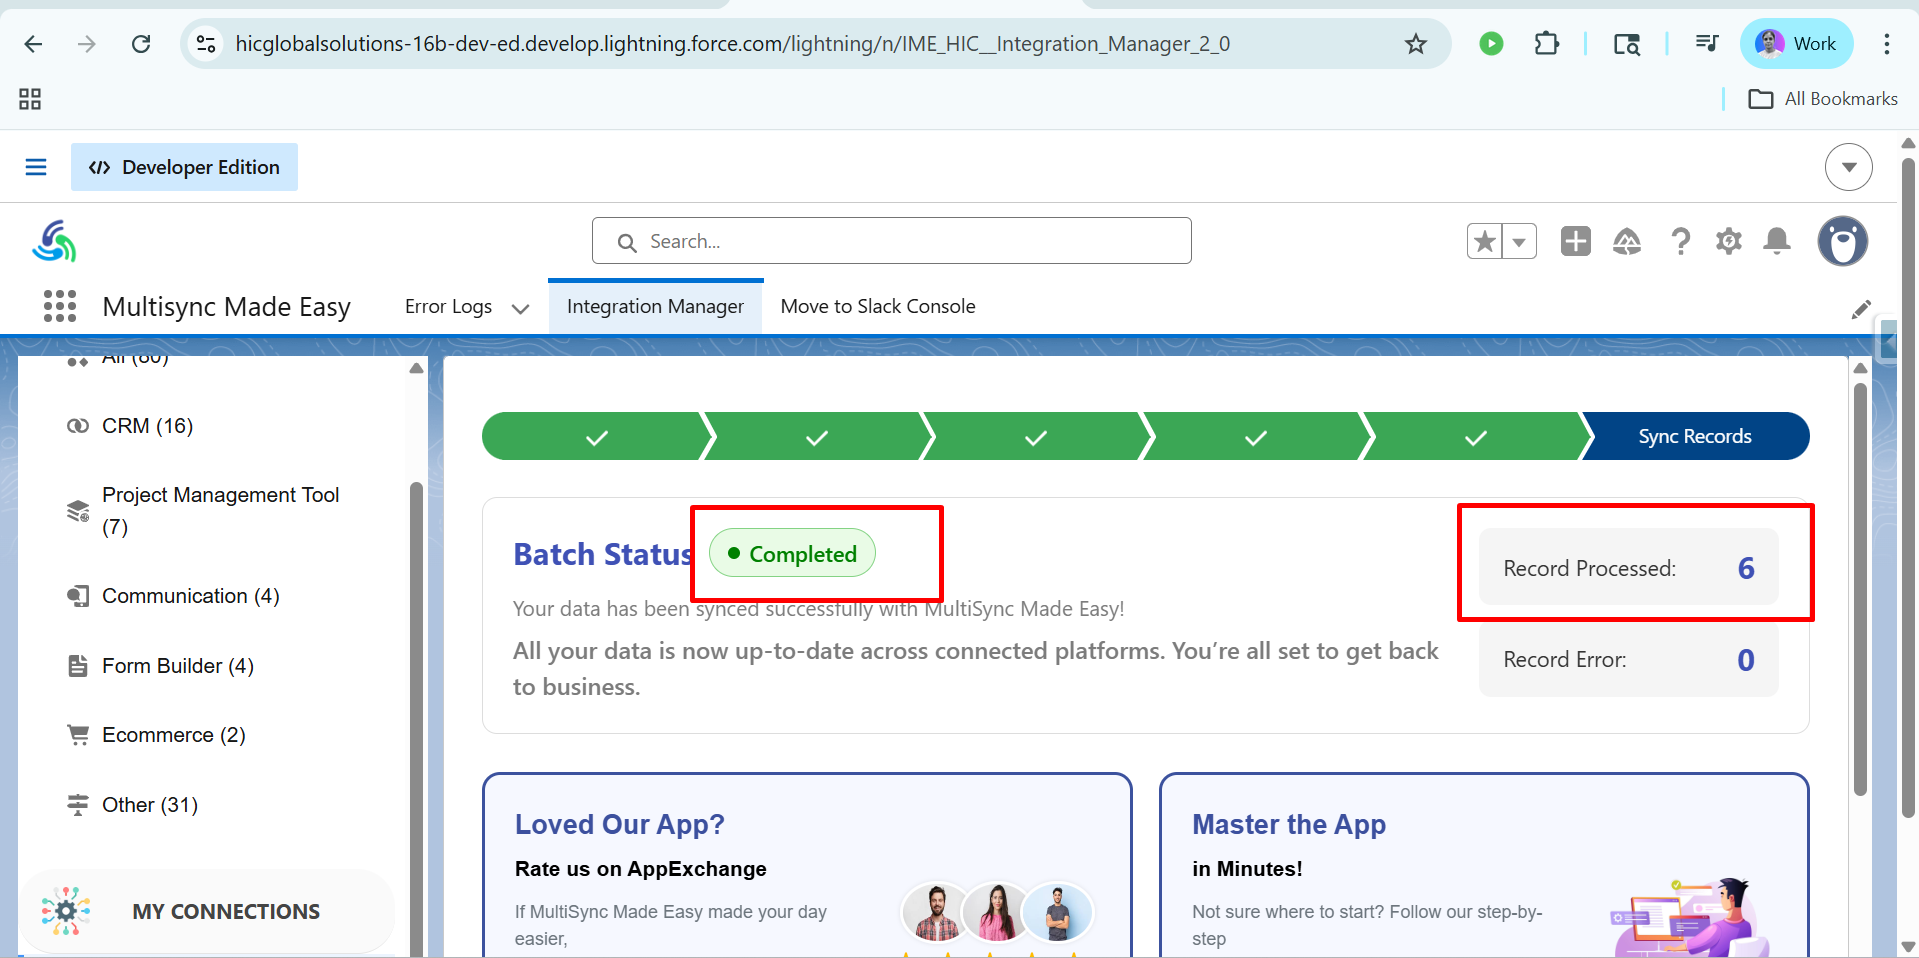Click the Master the App heading

pyautogui.click(x=1289, y=824)
